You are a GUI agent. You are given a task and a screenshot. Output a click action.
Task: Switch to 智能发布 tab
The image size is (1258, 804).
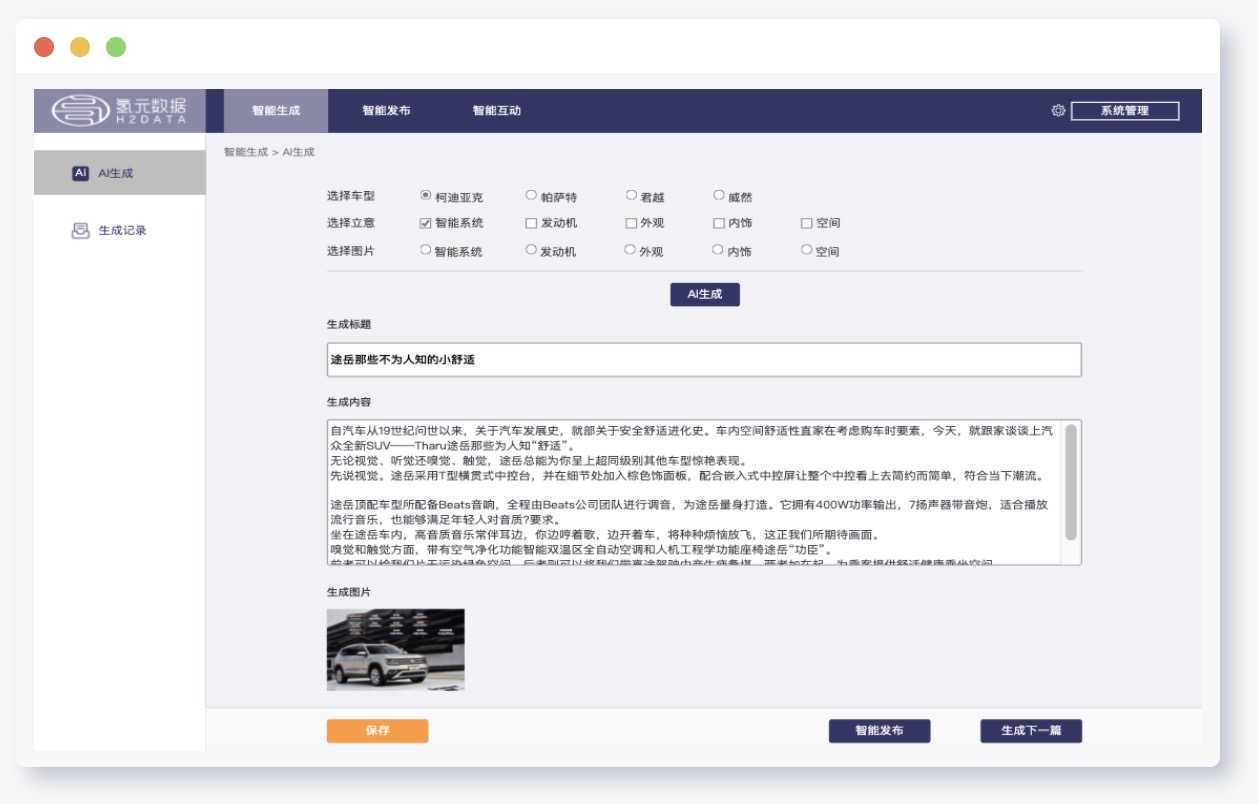coord(386,111)
